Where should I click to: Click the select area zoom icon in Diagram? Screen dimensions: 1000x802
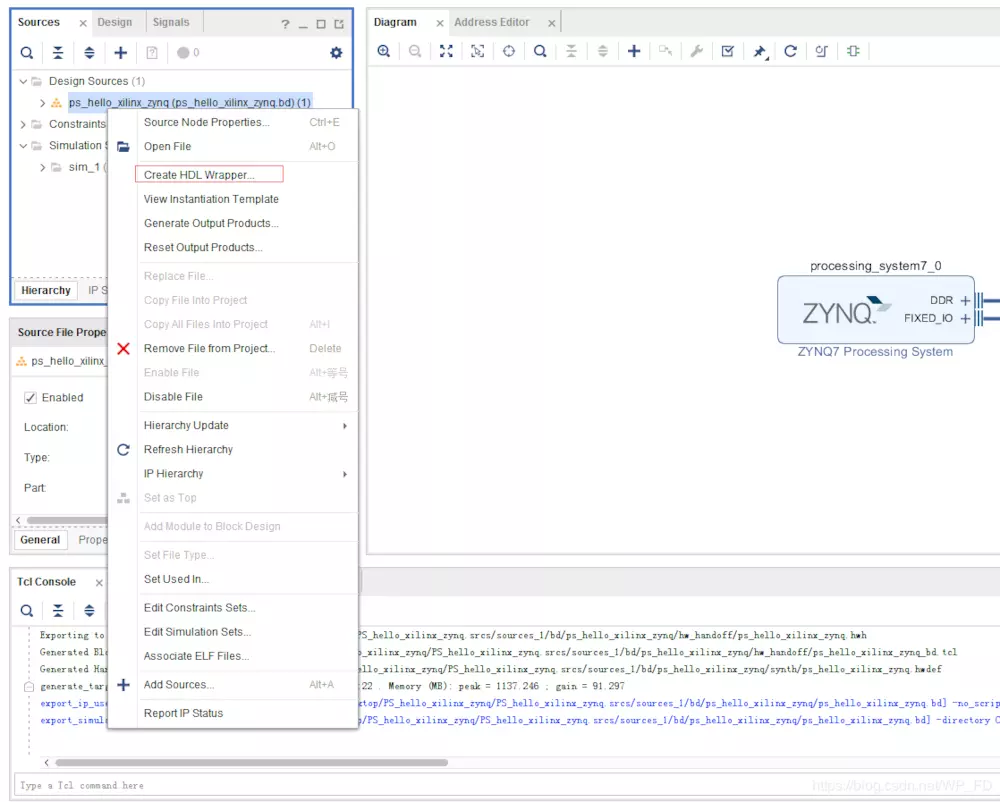(478, 51)
